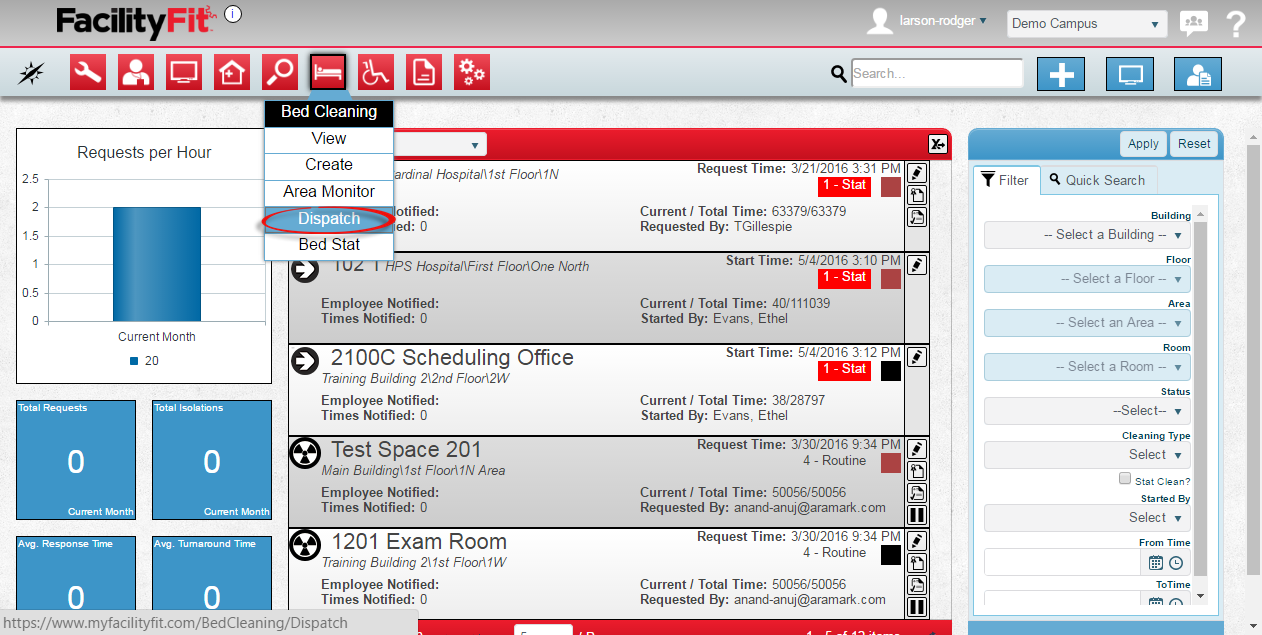Click the blue plus add button
Viewport: 1262px width, 635px height.
pos(1061,74)
